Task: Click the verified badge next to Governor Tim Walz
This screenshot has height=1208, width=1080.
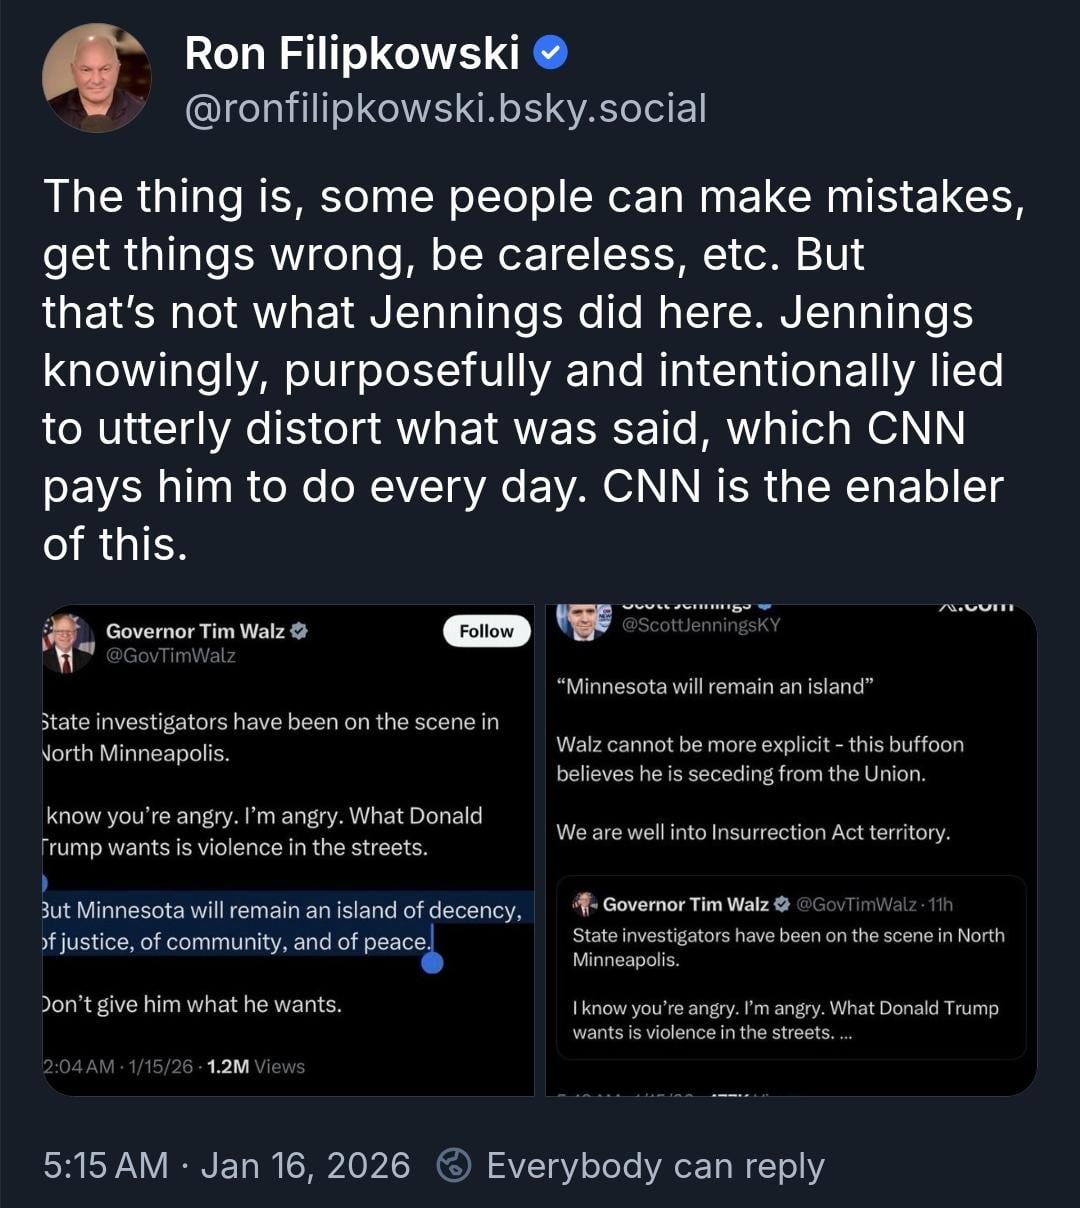Action: (298, 631)
